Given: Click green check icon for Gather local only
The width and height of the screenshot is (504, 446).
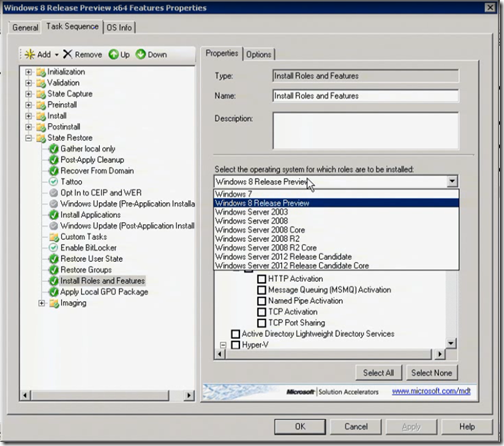Looking at the screenshot, I should (x=54, y=149).
